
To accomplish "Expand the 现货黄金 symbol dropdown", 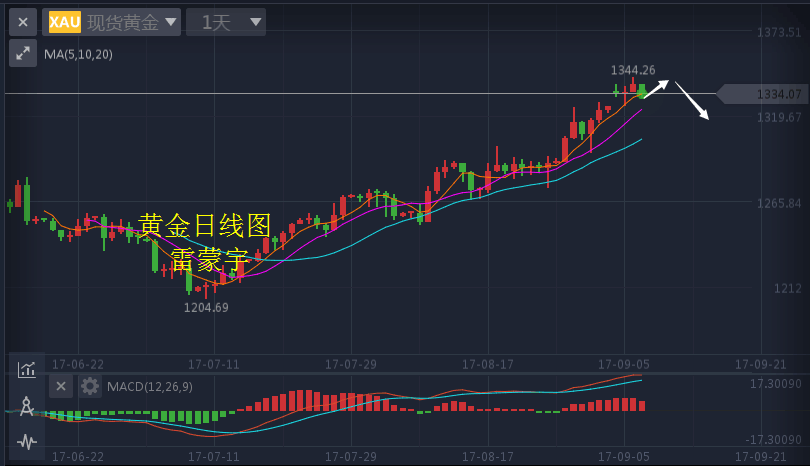I will pos(171,22).
